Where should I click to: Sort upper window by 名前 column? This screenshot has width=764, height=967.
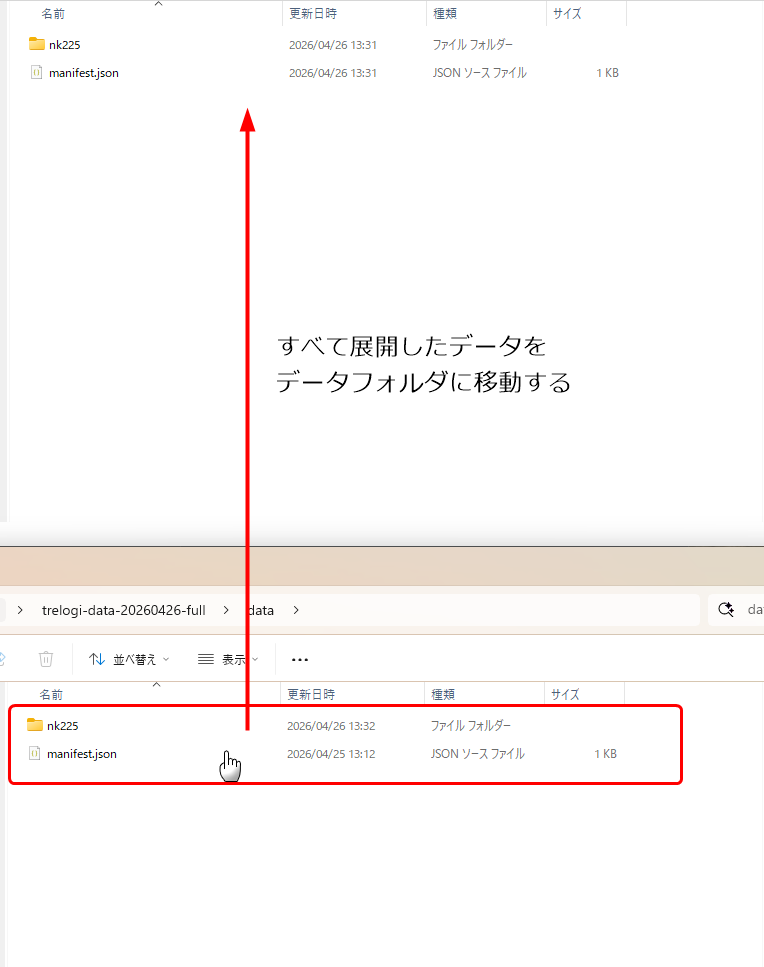tap(53, 14)
